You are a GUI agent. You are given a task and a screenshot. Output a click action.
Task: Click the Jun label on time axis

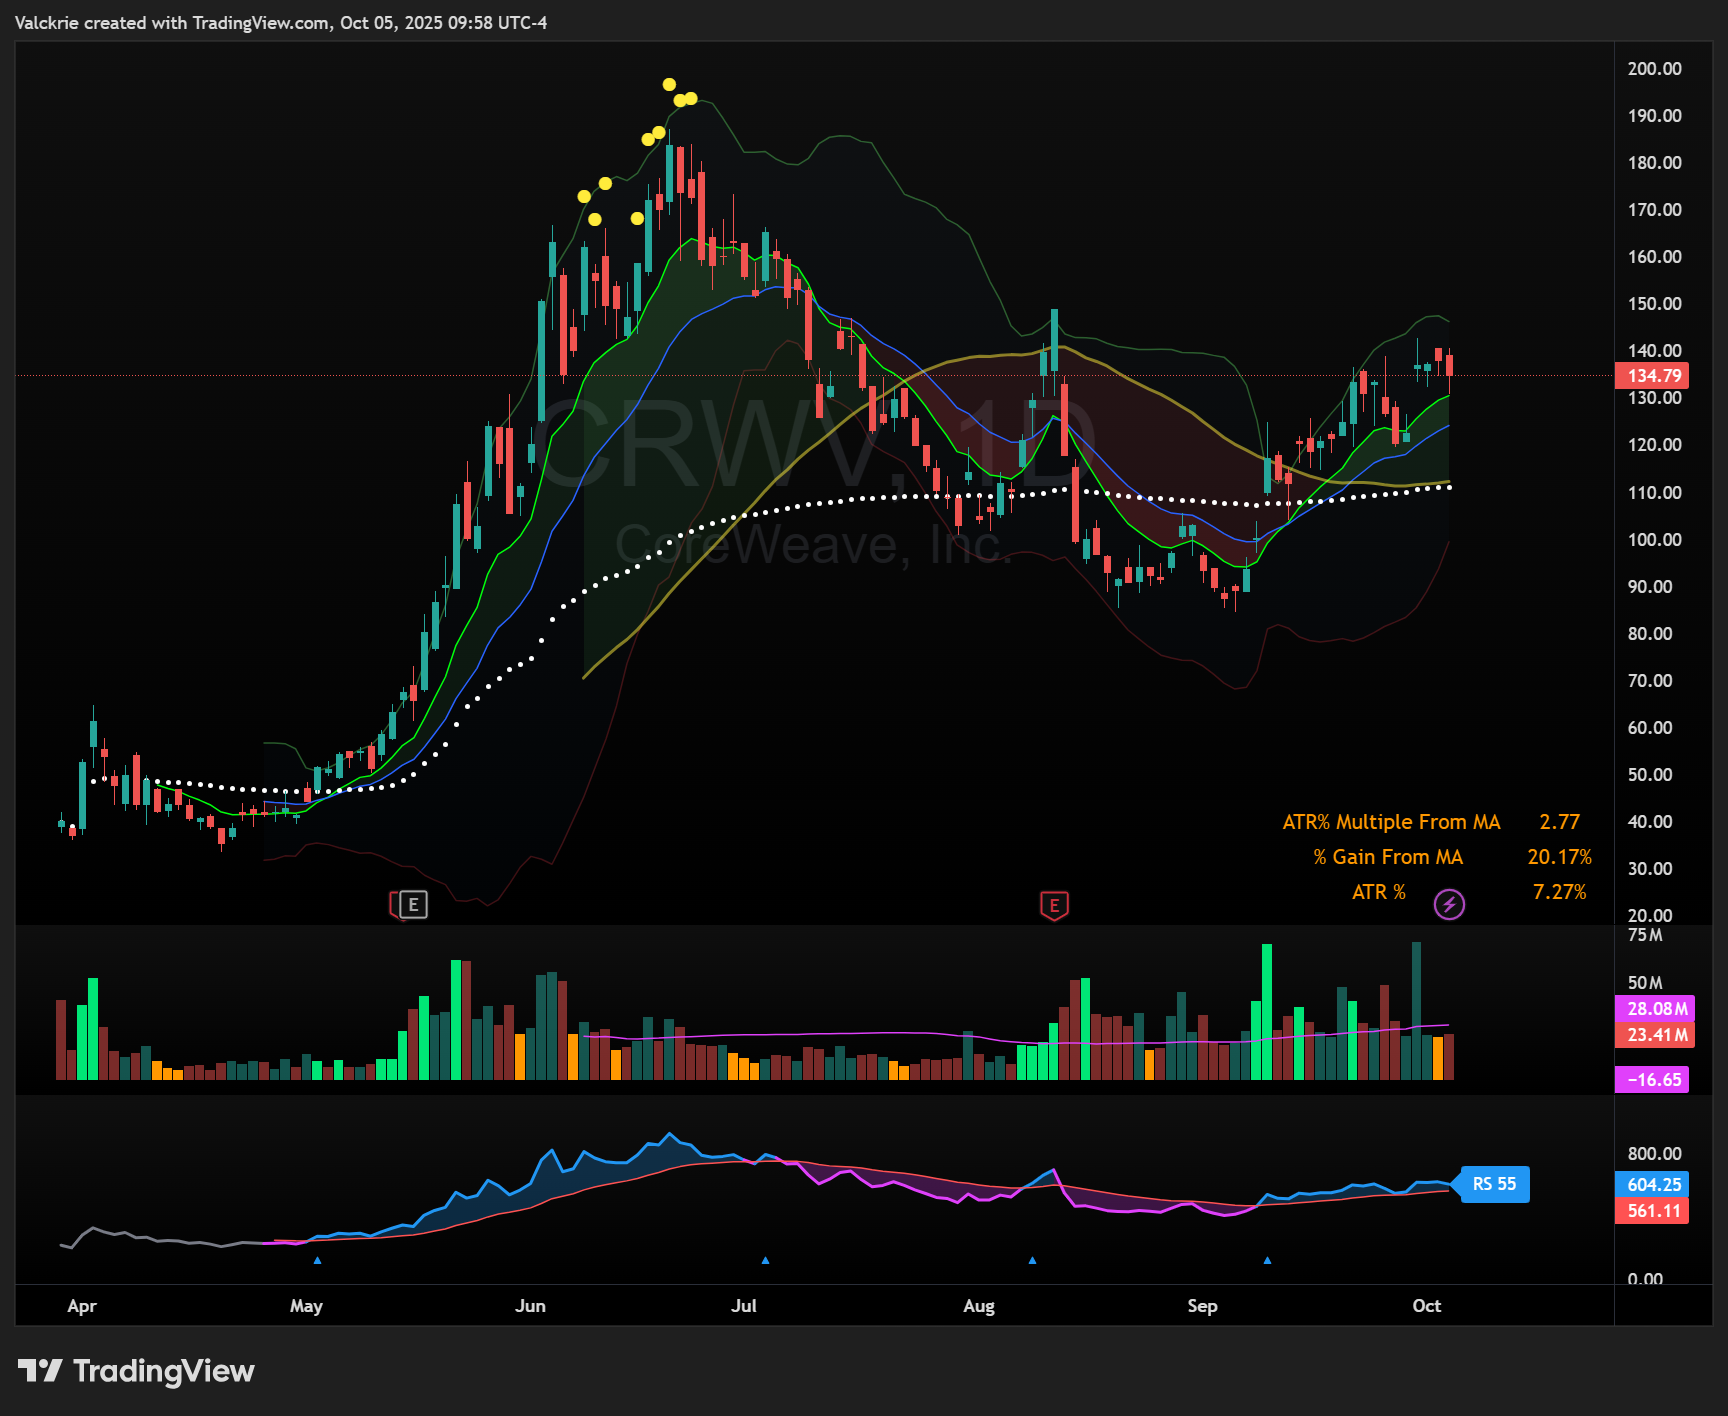tap(530, 1306)
